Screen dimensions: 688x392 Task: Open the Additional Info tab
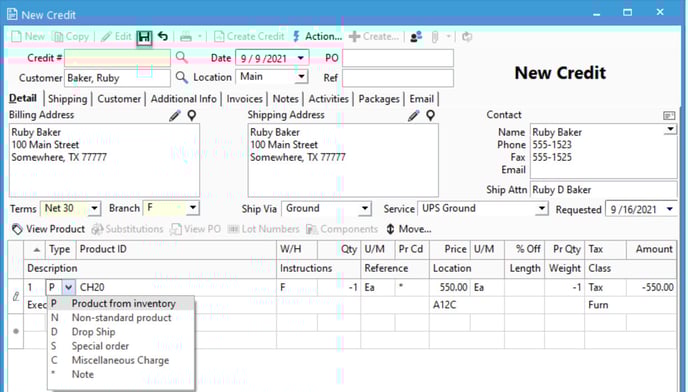coord(183,99)
